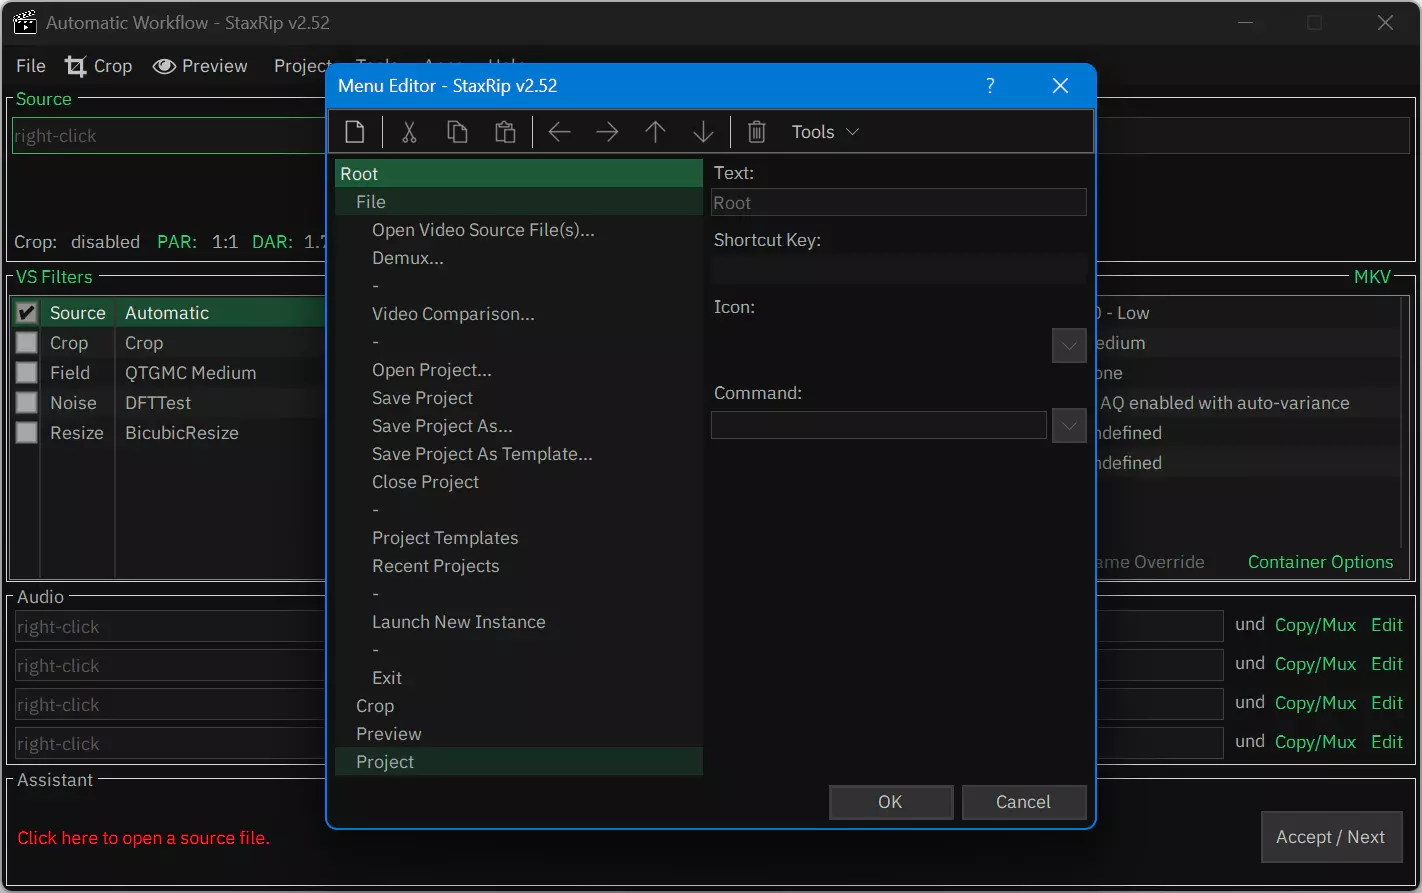Viewport: 1422px width, 893px height.
Task: Enable the Field filter checkbox
Action: [x=27, y=373]
